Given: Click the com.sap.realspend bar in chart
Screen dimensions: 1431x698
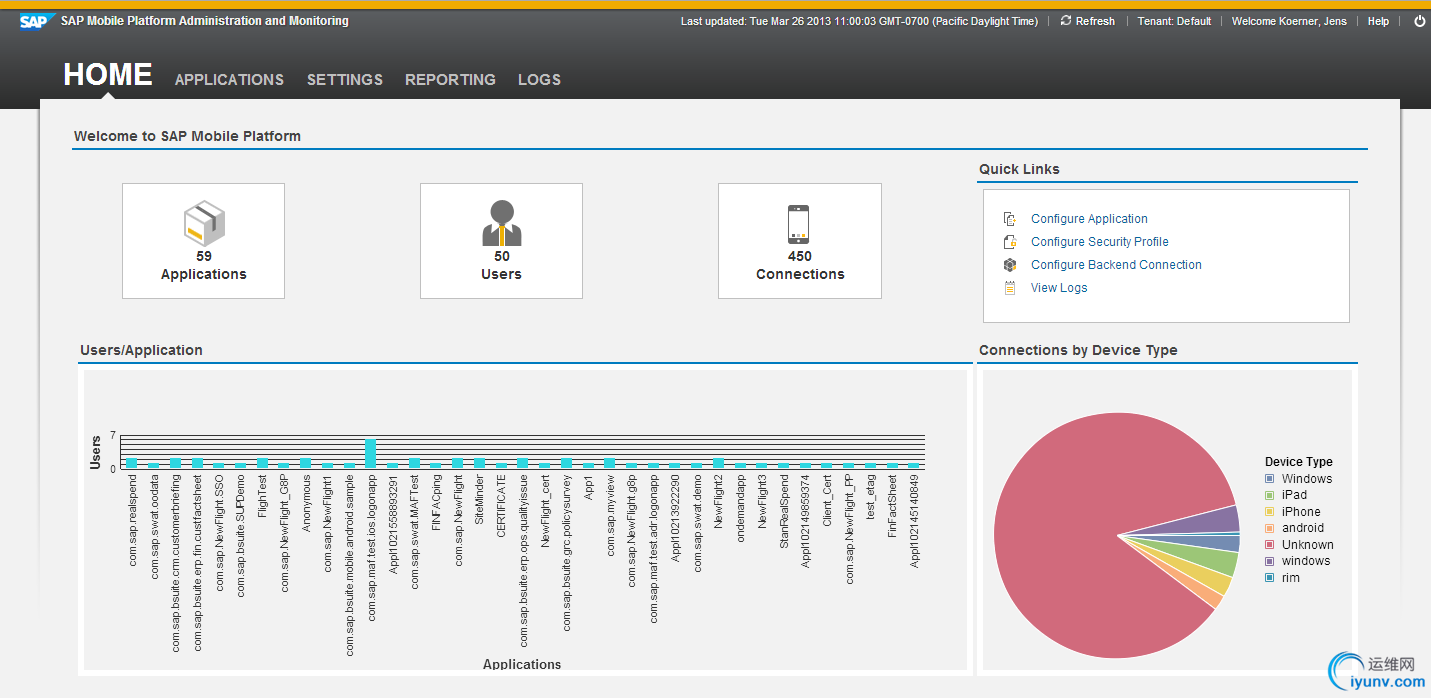Looking at the screenshot, I should (131, 463).
